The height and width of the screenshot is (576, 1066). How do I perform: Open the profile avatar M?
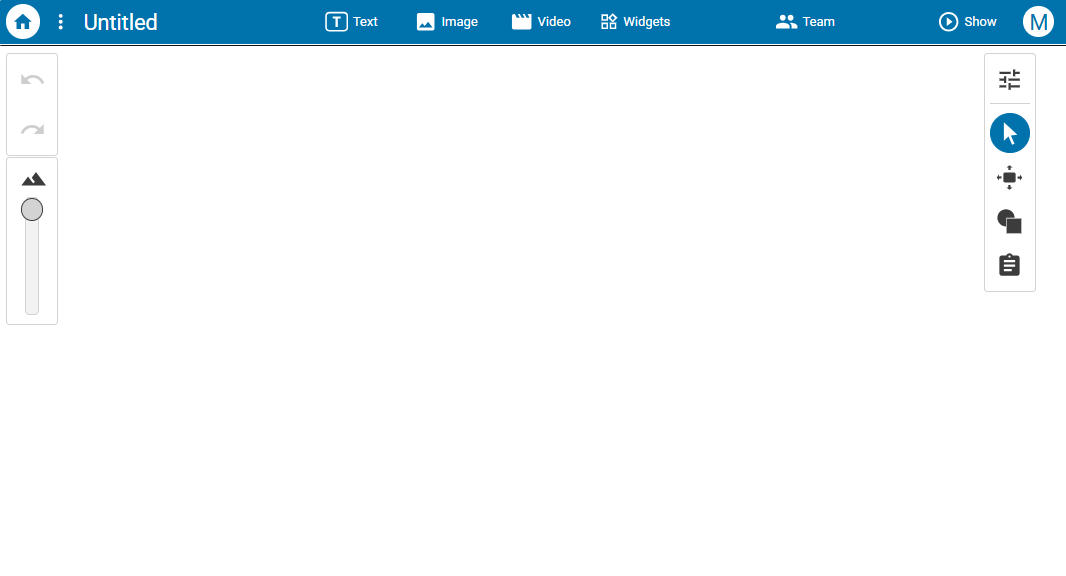coord(1038,21)
